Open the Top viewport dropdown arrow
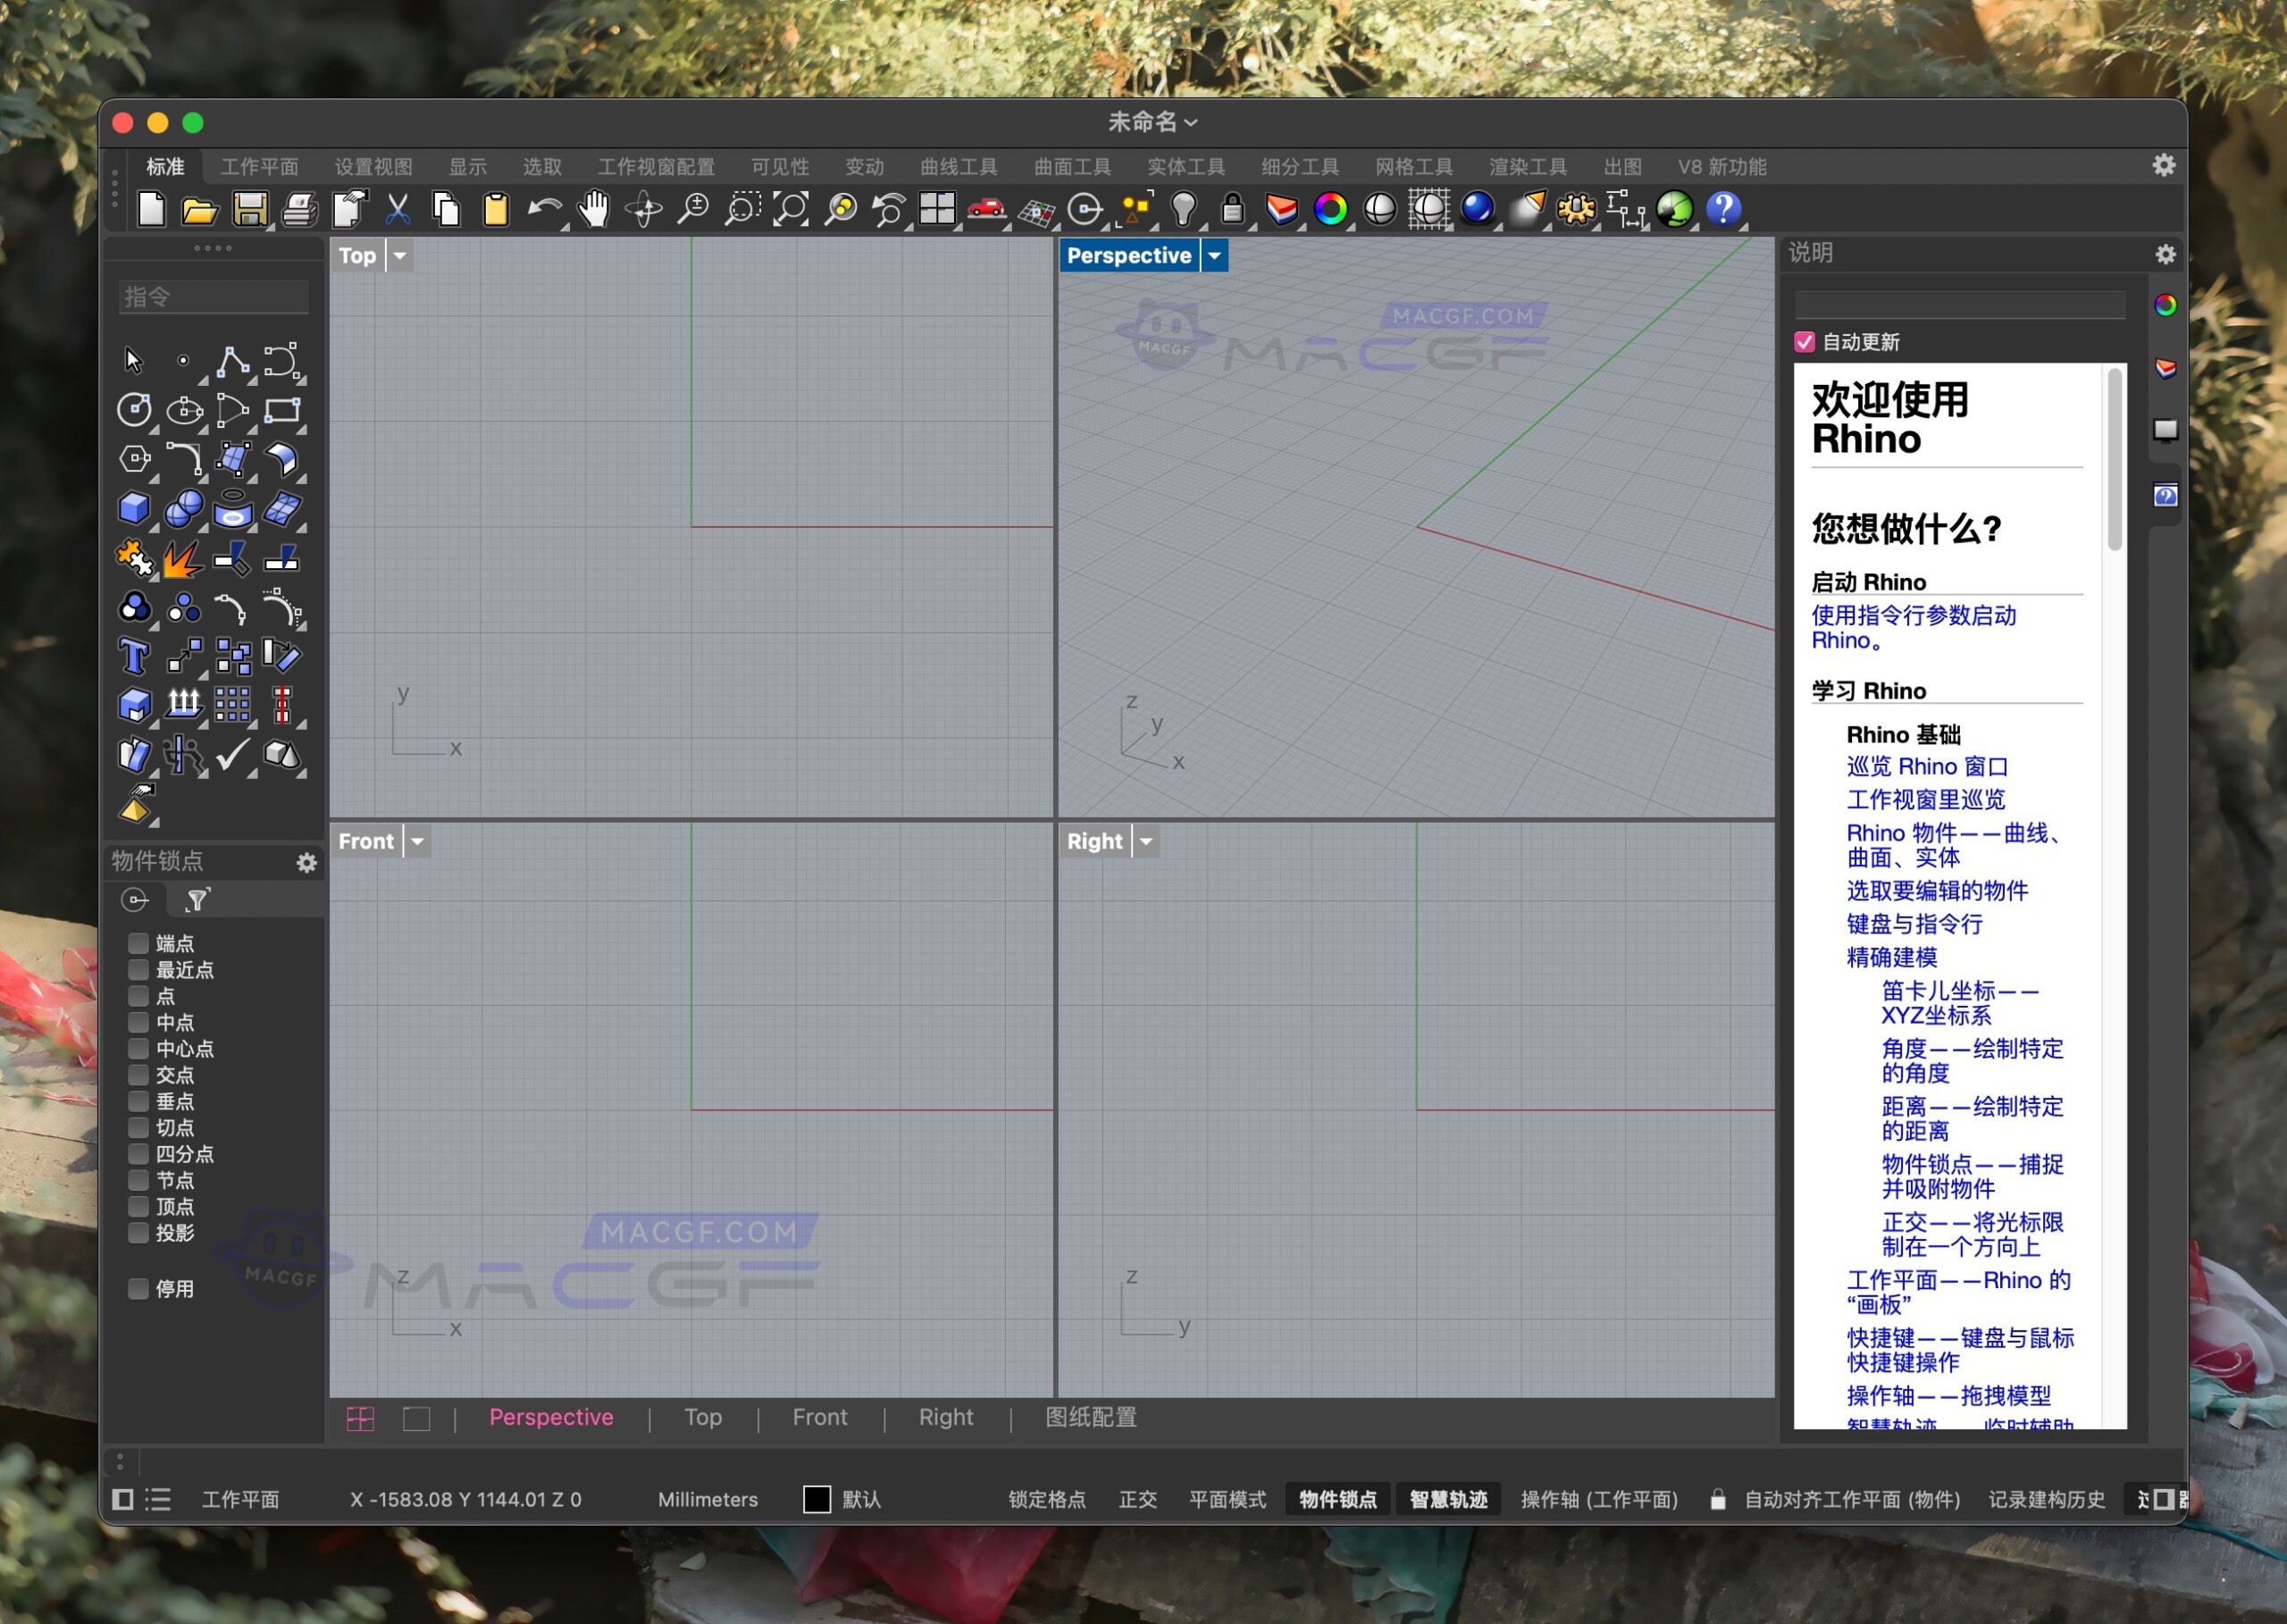 (400, 255)
